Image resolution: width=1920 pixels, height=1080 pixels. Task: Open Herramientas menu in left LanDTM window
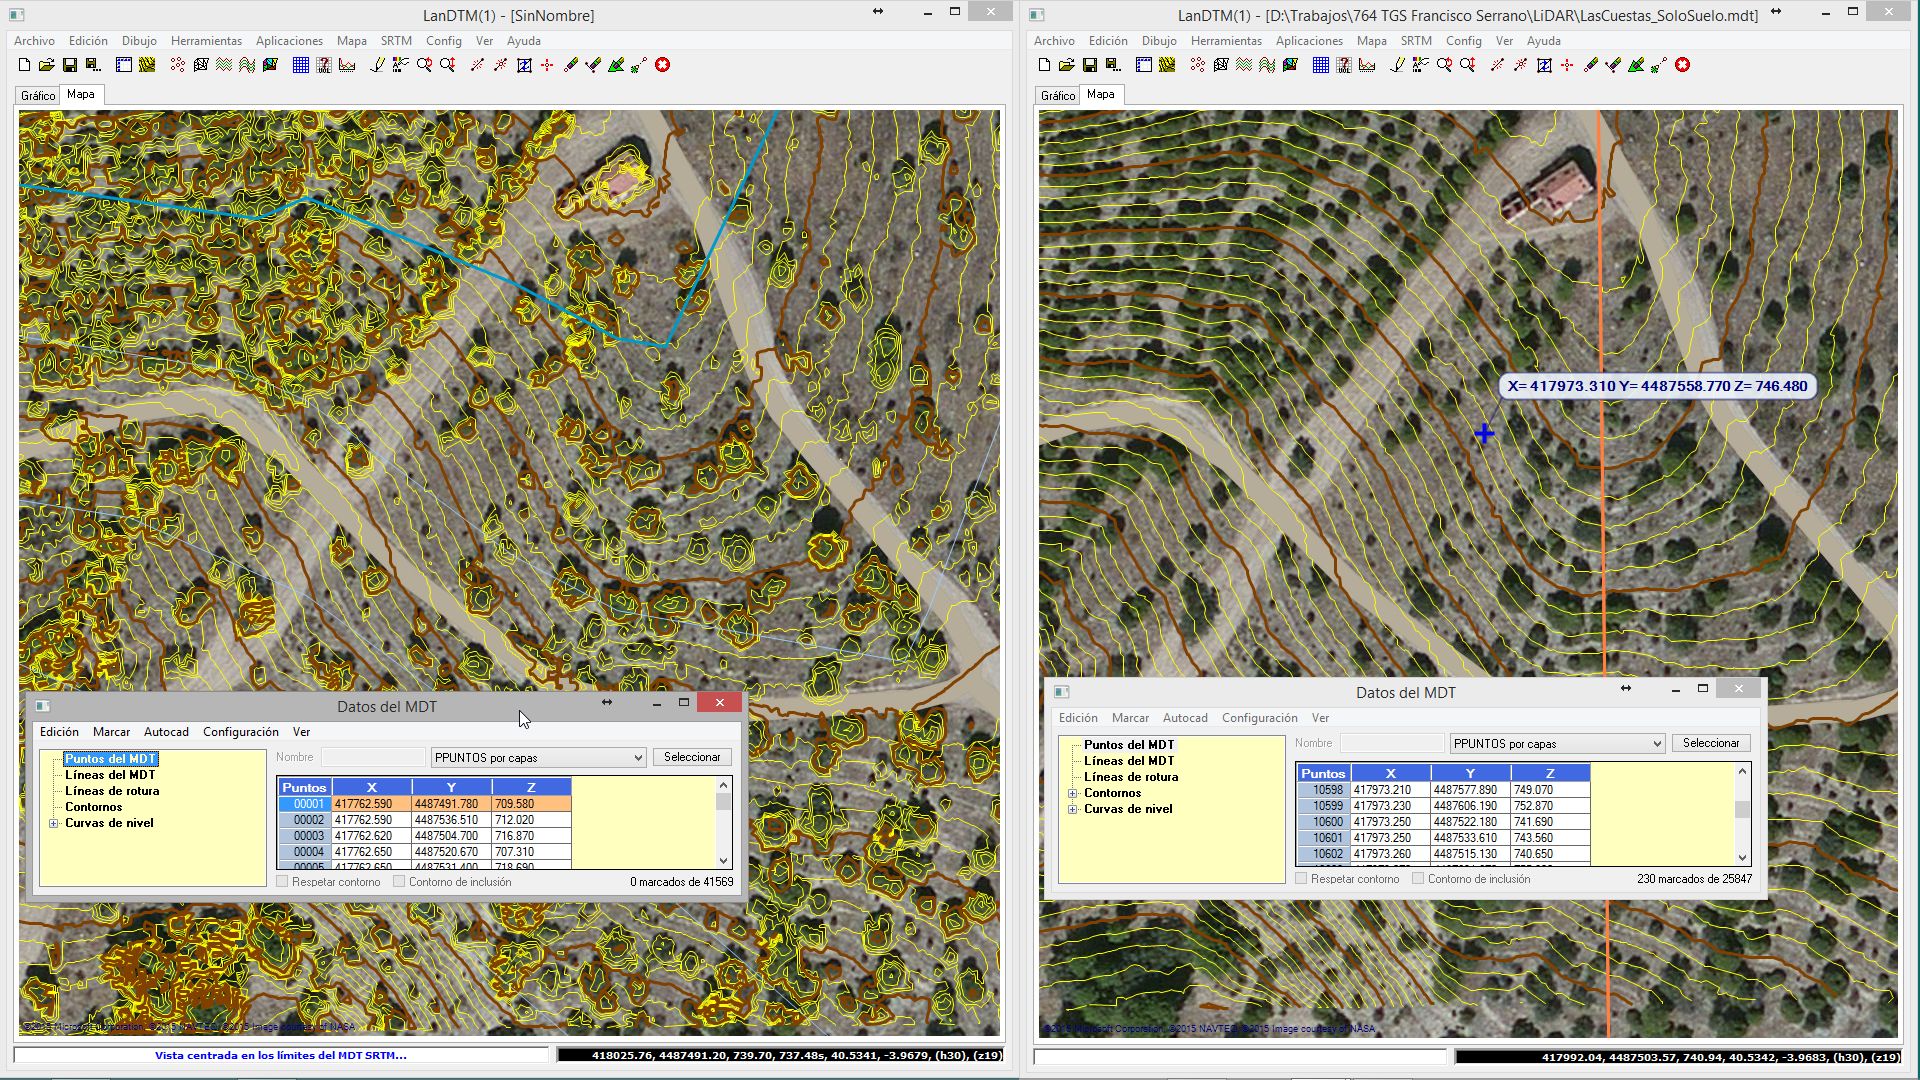[206, 41]
